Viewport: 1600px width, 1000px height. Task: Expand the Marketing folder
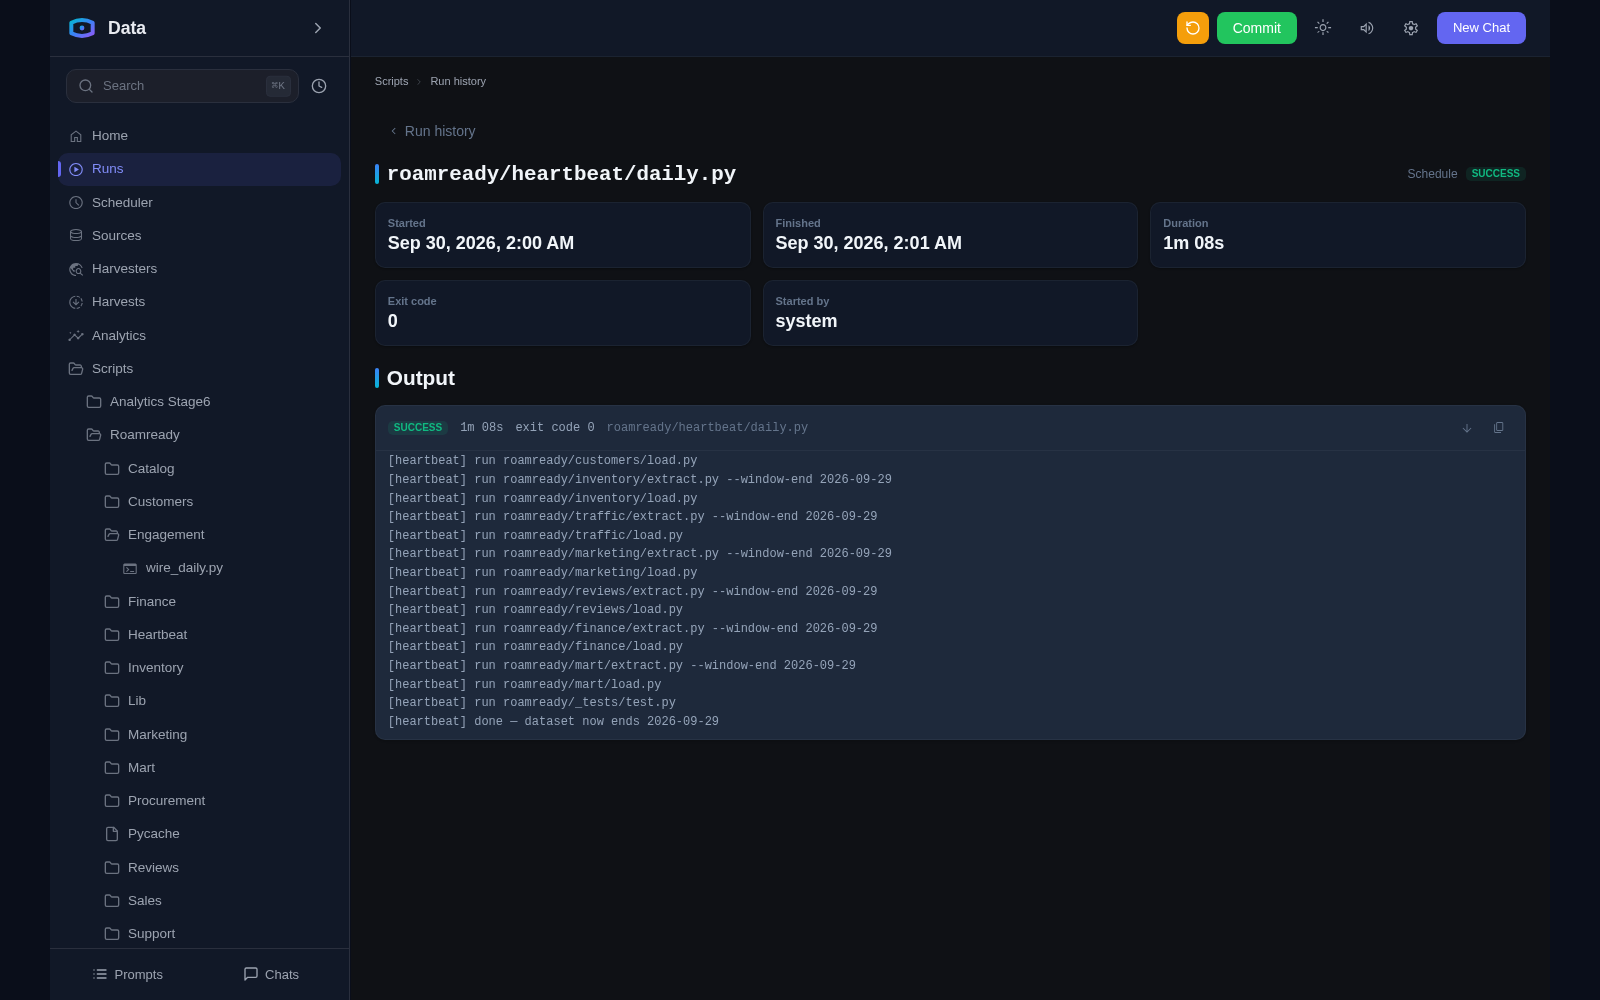217,735
